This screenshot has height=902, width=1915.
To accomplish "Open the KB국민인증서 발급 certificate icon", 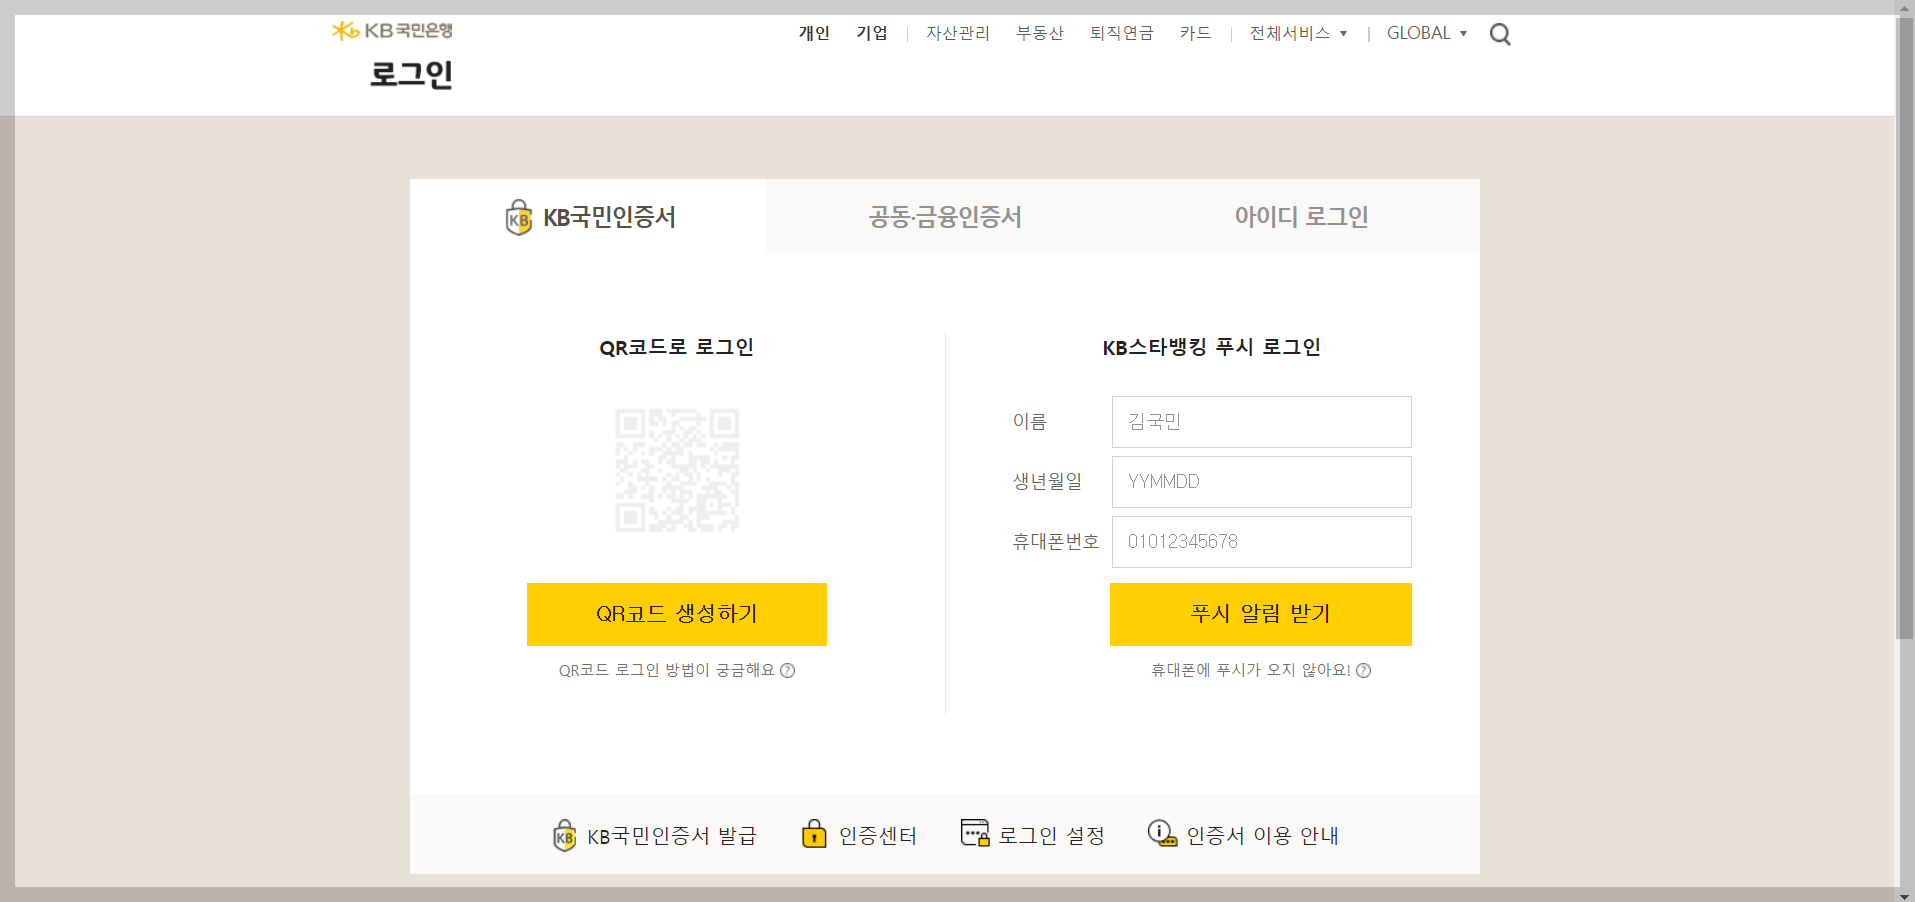I will (x=564, y=835).
